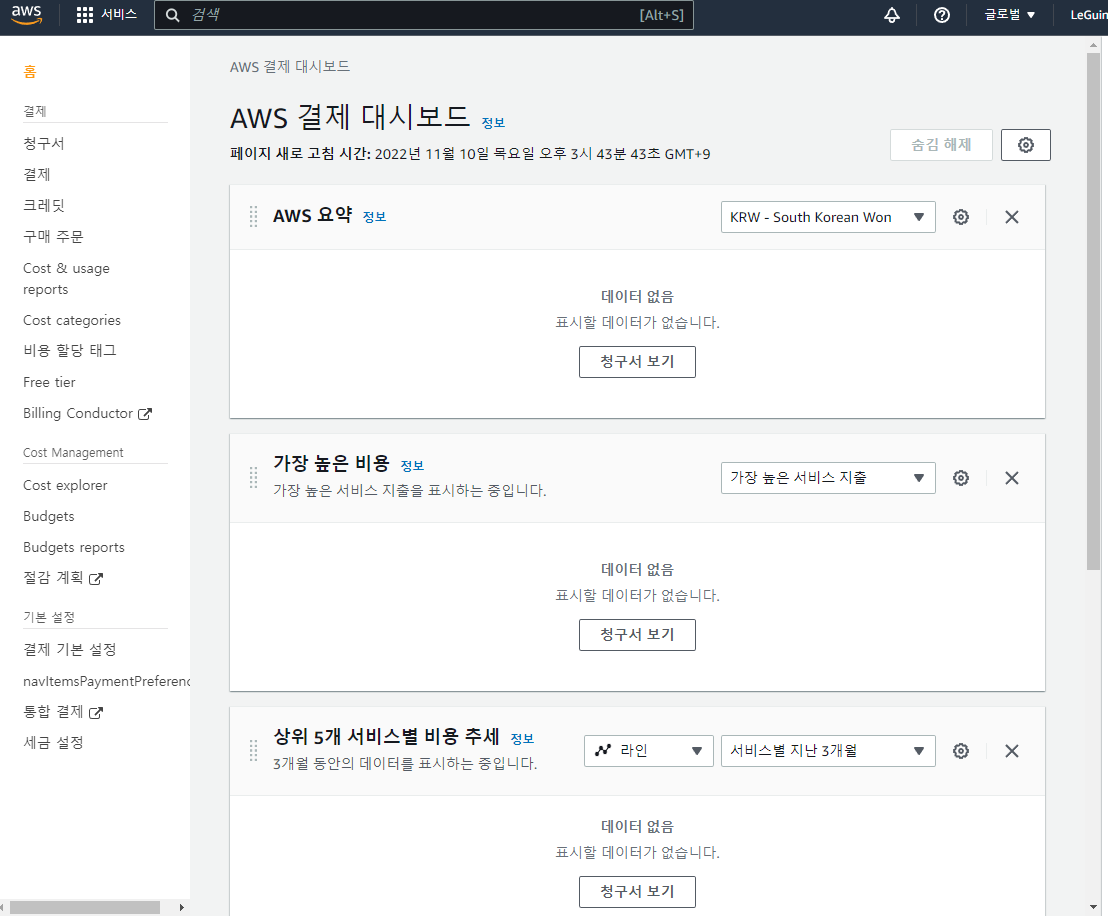Image resolution: width=1108 pixels, height=916 pixels.
Task: Click the page vertical scrollbar thumb
Action: pos(1093,310)
